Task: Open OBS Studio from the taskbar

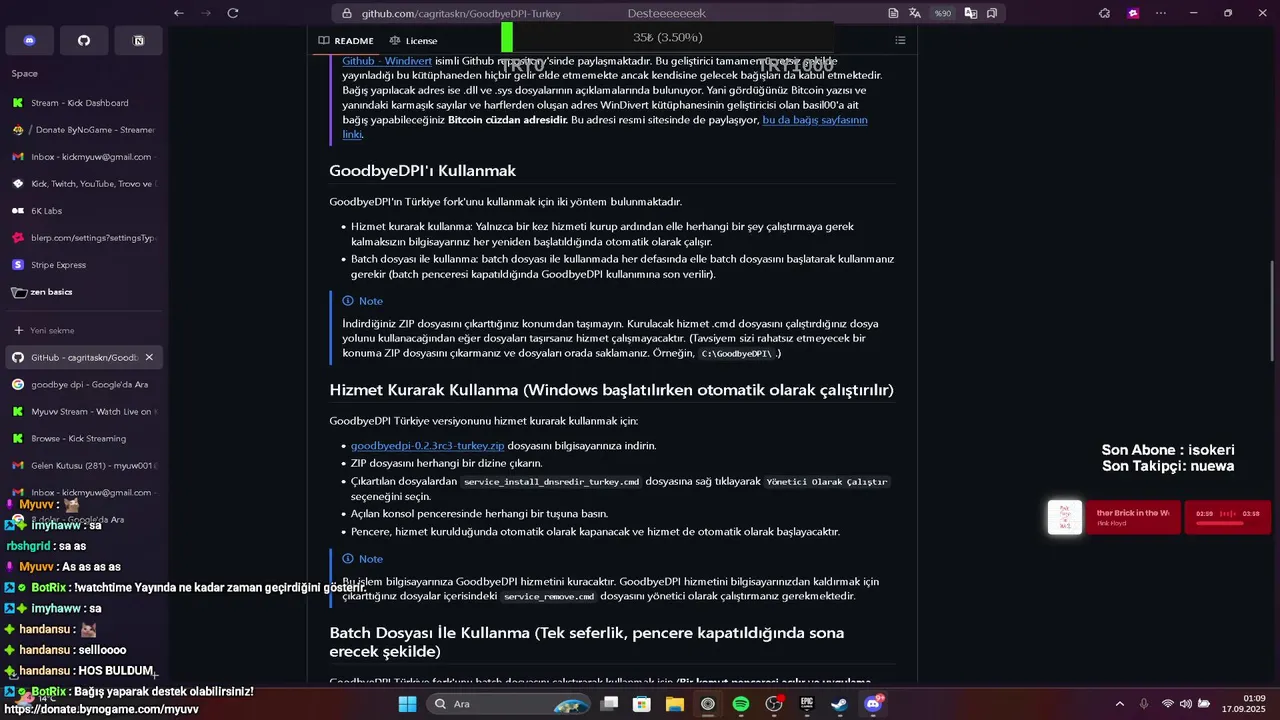Action: click(x=774, y=704)
